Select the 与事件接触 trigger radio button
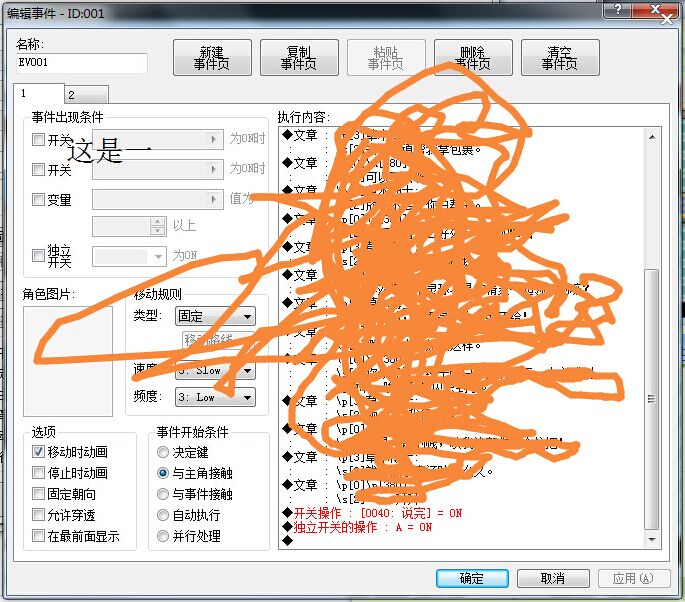Viewport: 685px width, 602px height. (163, 494)
